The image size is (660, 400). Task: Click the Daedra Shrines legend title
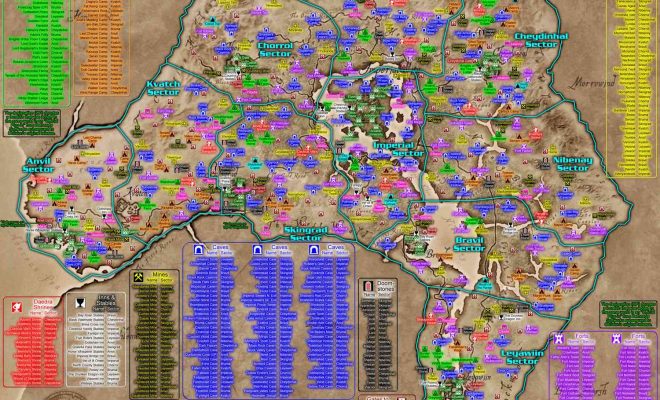coord(41,304)
